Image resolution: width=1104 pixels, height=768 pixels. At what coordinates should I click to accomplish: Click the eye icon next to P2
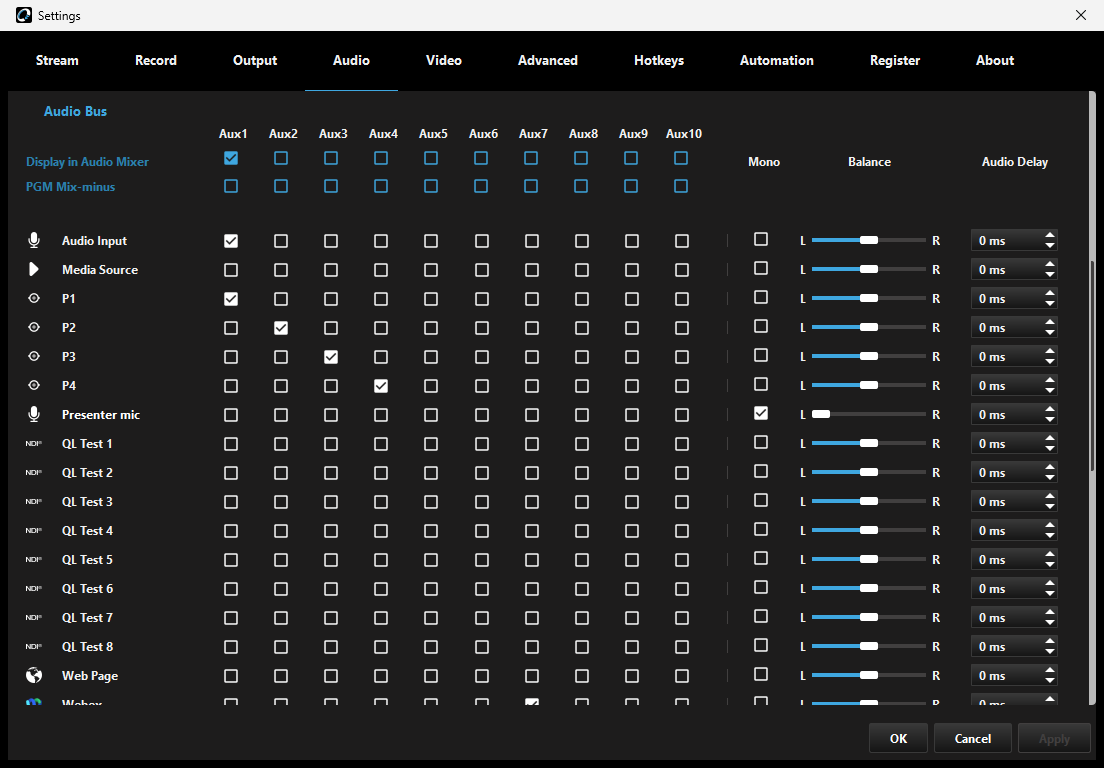pos(34,327)
